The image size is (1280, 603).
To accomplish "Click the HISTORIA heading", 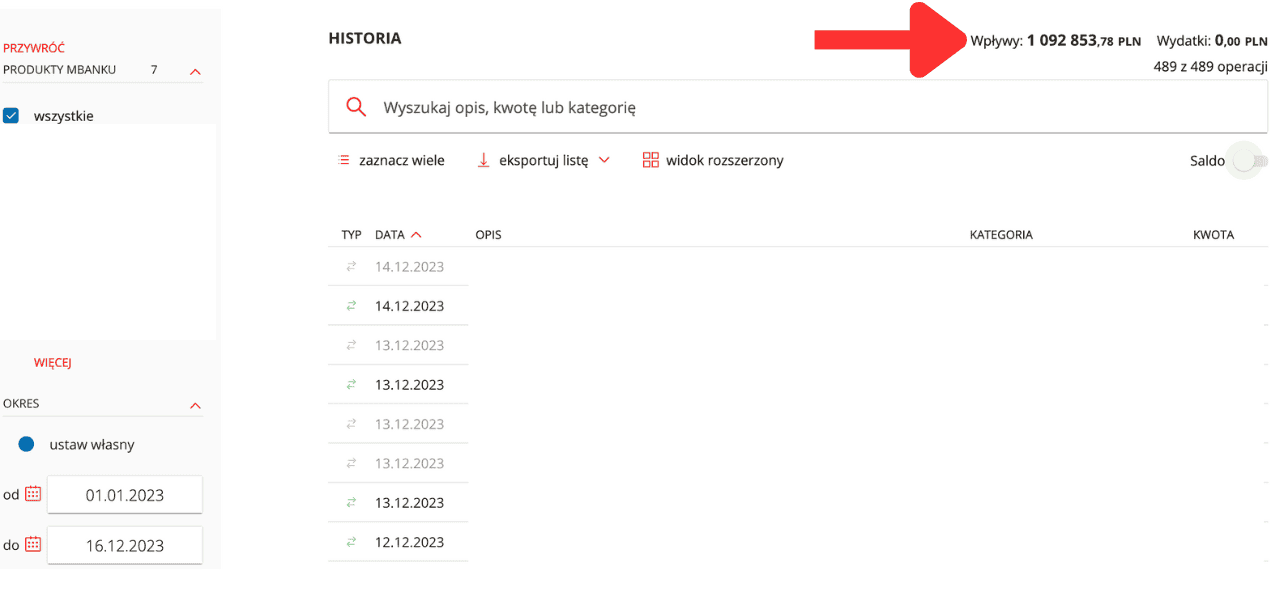I will tap(365, 39).
